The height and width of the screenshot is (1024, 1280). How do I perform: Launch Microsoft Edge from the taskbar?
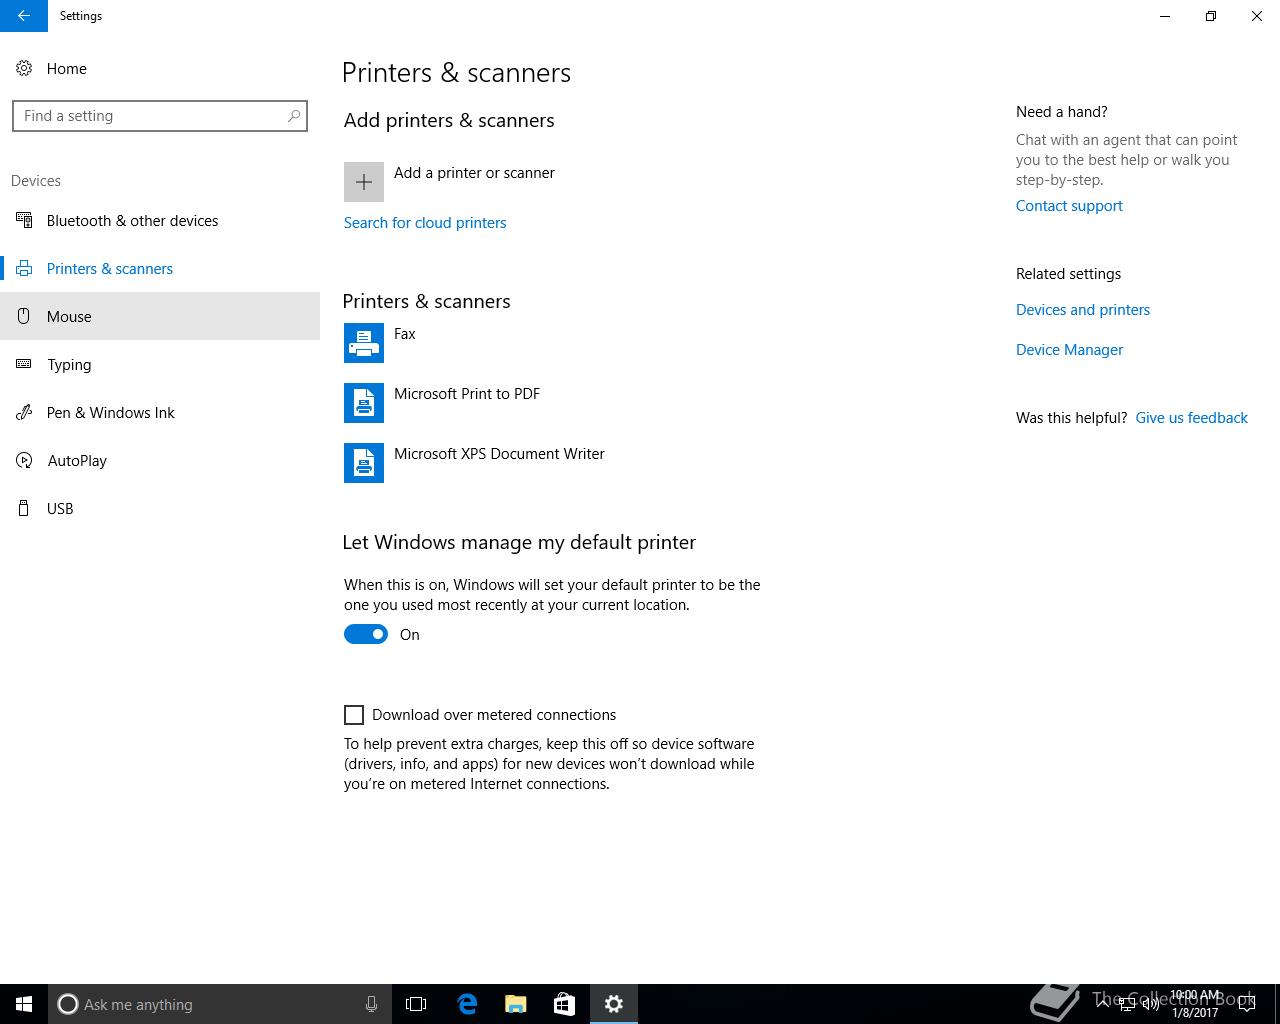[467, 1004]
